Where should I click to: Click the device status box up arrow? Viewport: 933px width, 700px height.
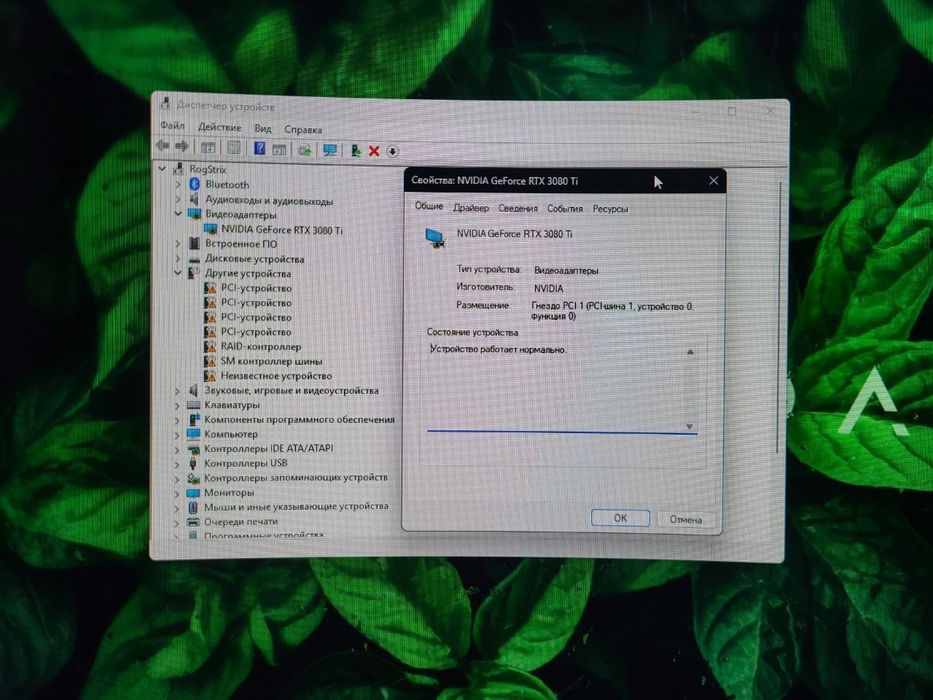click(x=690, y=352)
